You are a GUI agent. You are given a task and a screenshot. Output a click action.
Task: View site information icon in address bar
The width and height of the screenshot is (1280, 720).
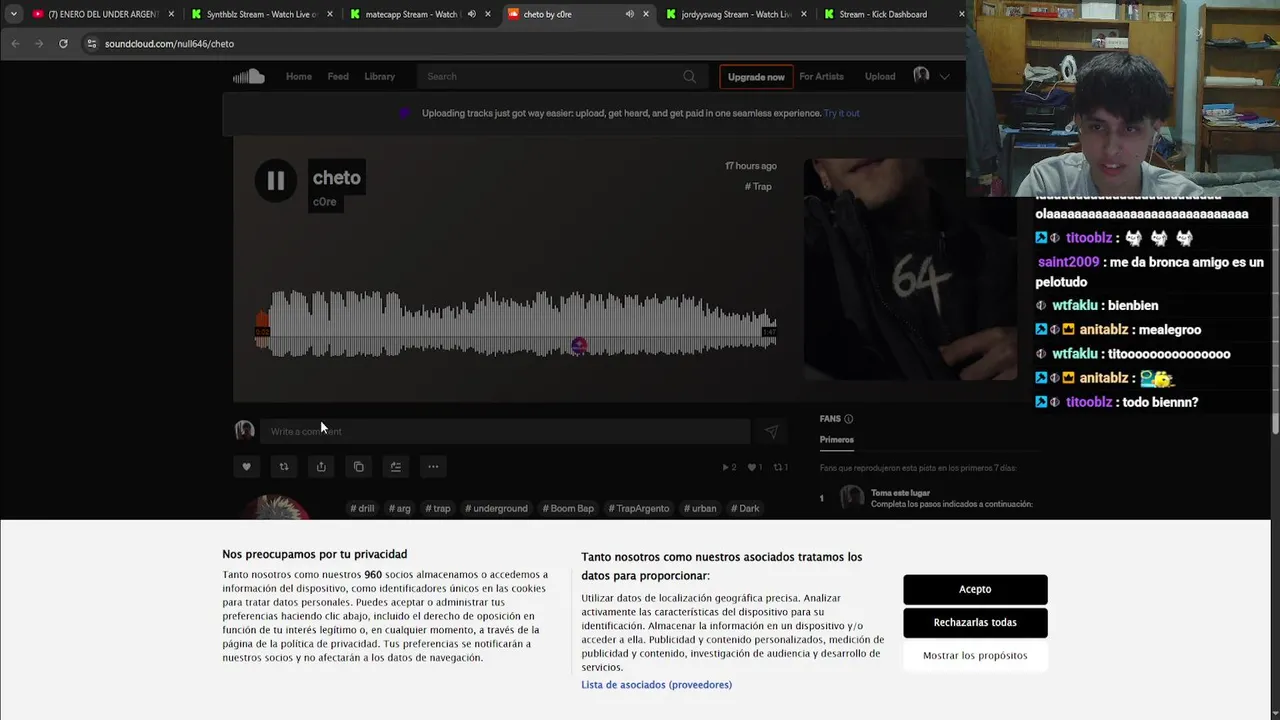[x=91, y=44]
